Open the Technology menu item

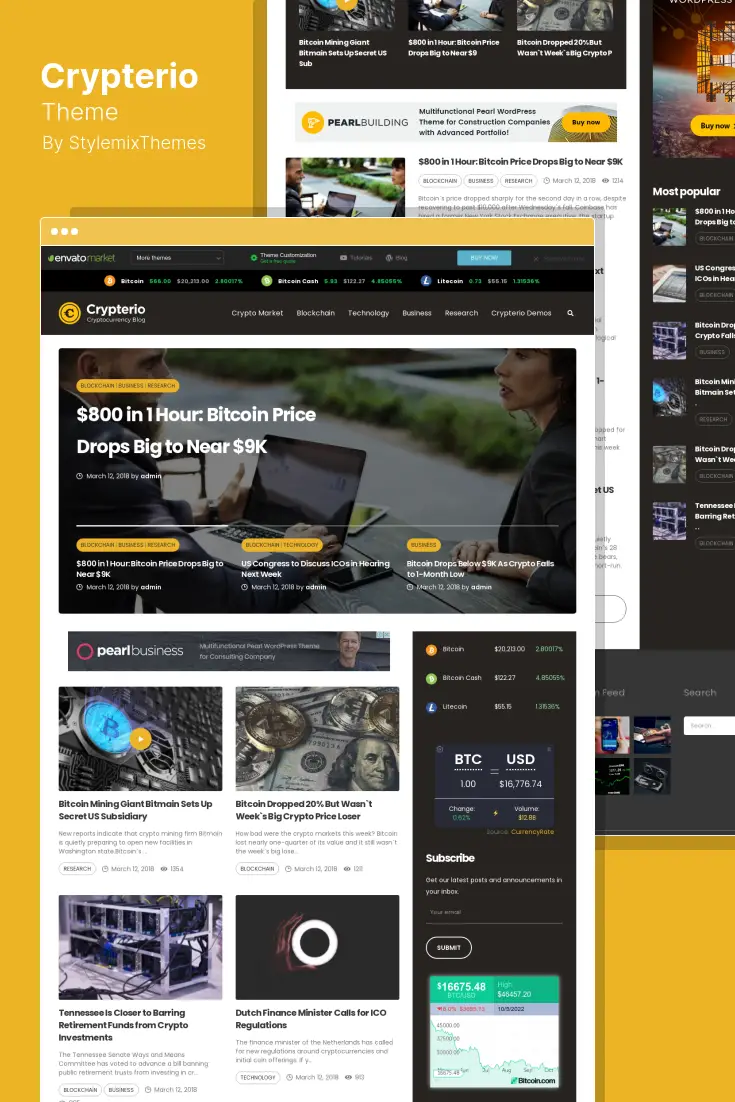click(368, 313)
